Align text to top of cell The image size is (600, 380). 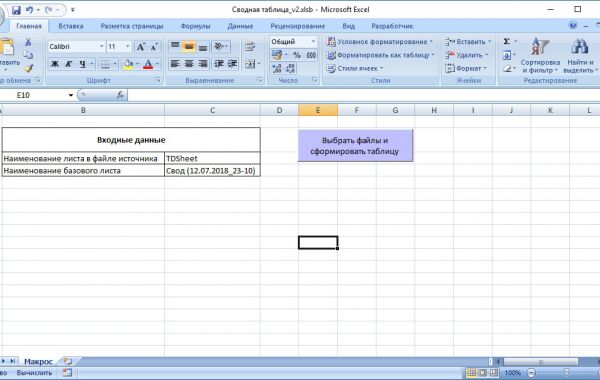click(175, 46)
